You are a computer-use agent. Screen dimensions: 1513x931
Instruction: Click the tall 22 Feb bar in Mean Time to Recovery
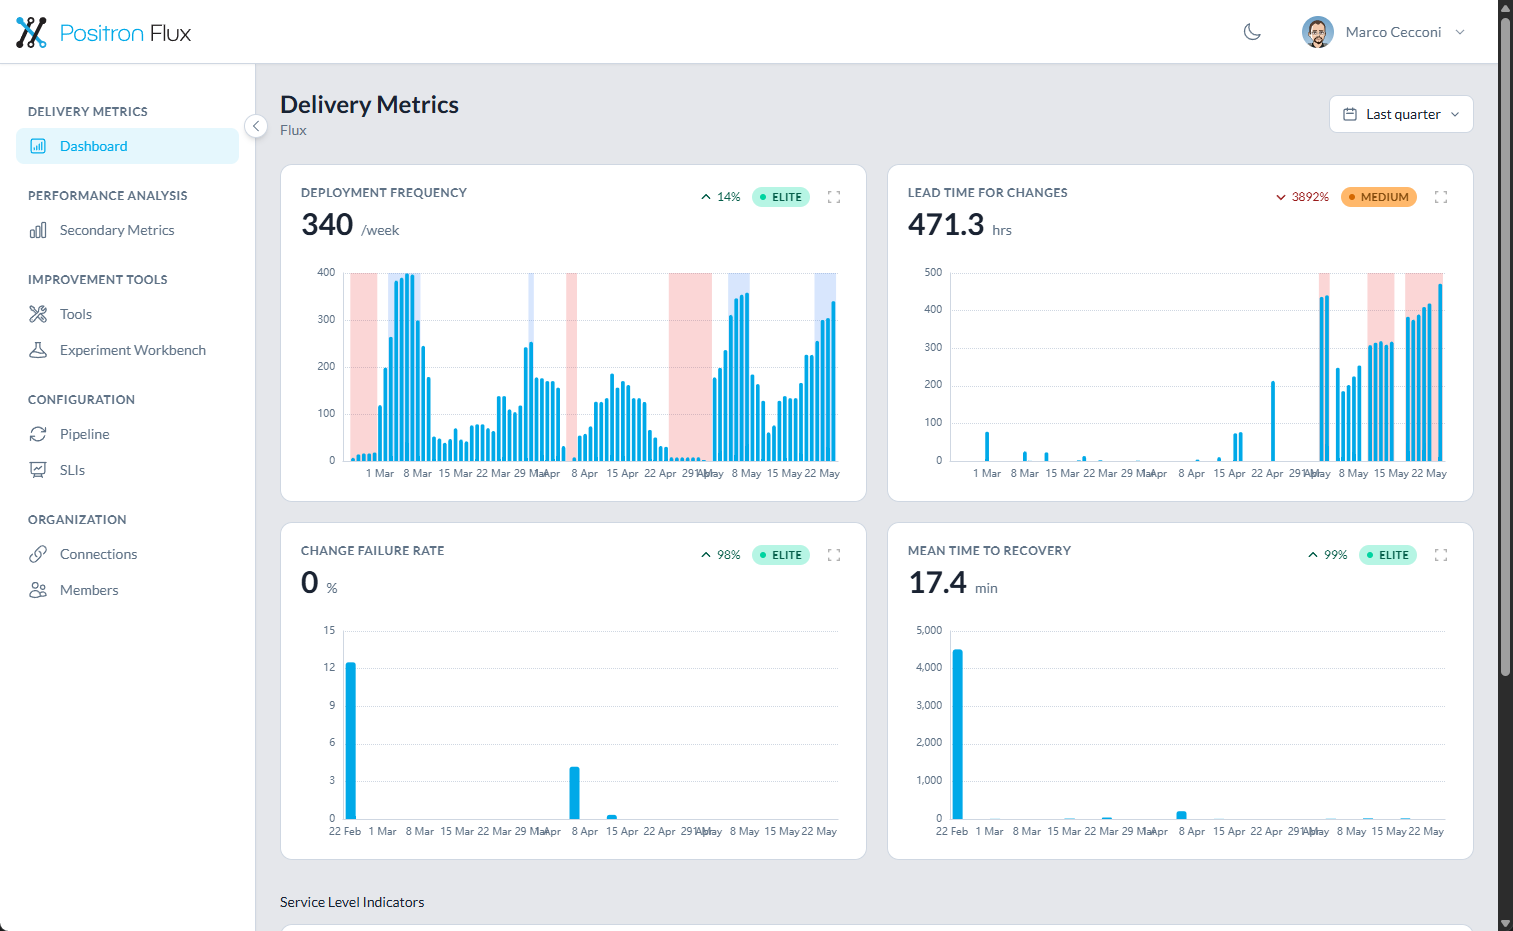(957, 734)
